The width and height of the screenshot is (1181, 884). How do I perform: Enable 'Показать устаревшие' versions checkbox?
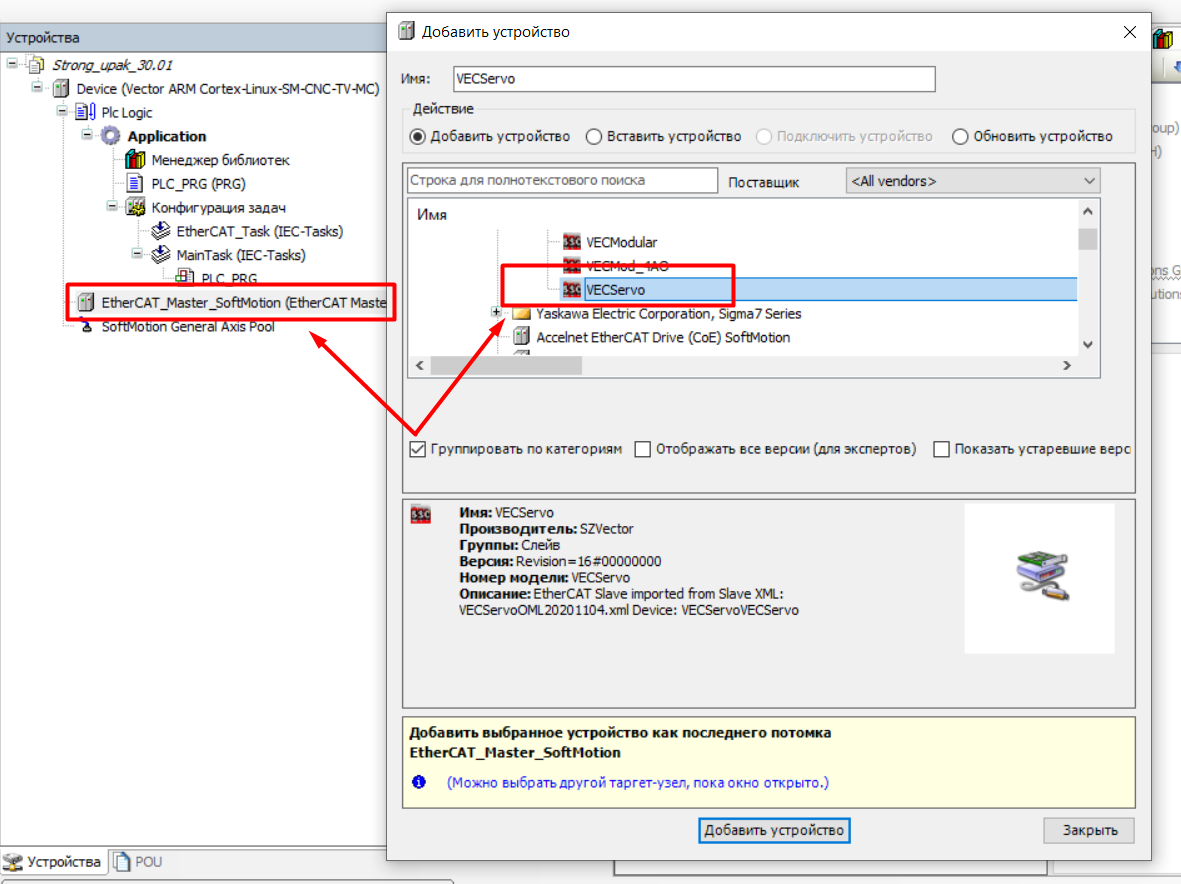(x=941, y=450)
